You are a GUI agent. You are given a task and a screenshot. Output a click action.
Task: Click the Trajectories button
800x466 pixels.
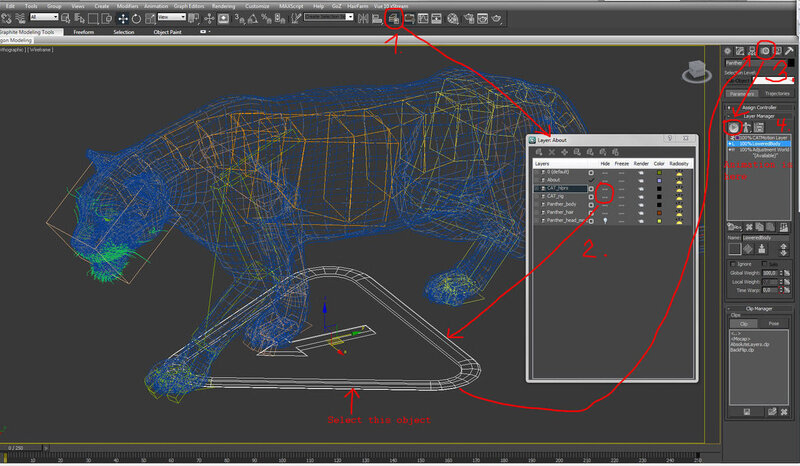tap(776, 93)
